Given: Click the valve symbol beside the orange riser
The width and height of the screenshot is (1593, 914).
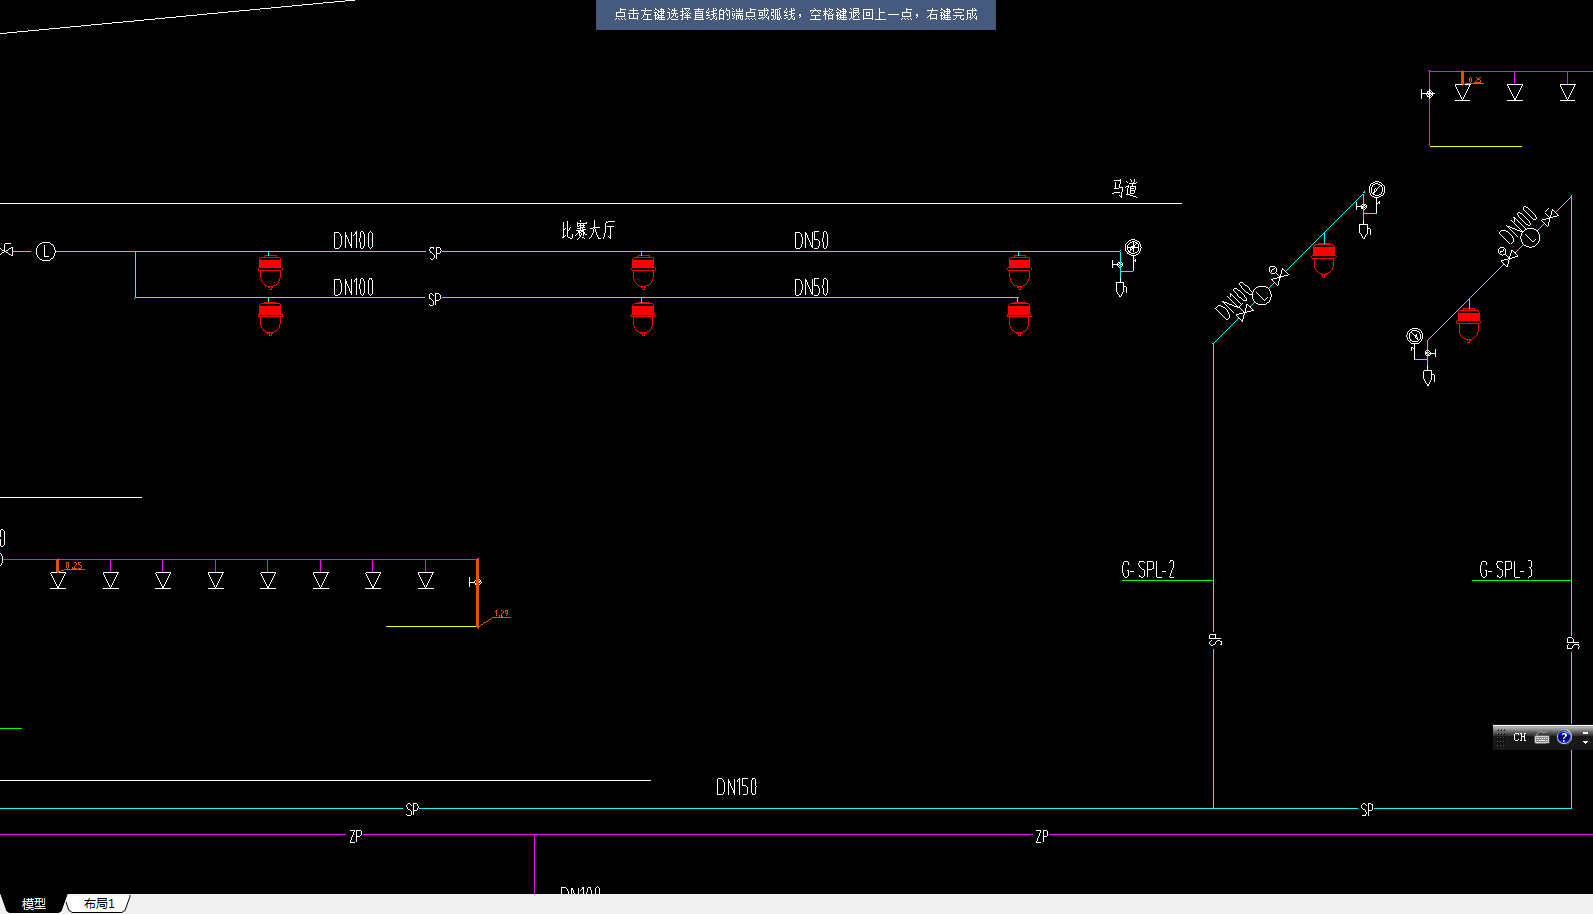Looking at the screenshot, I should coord(474,582).
